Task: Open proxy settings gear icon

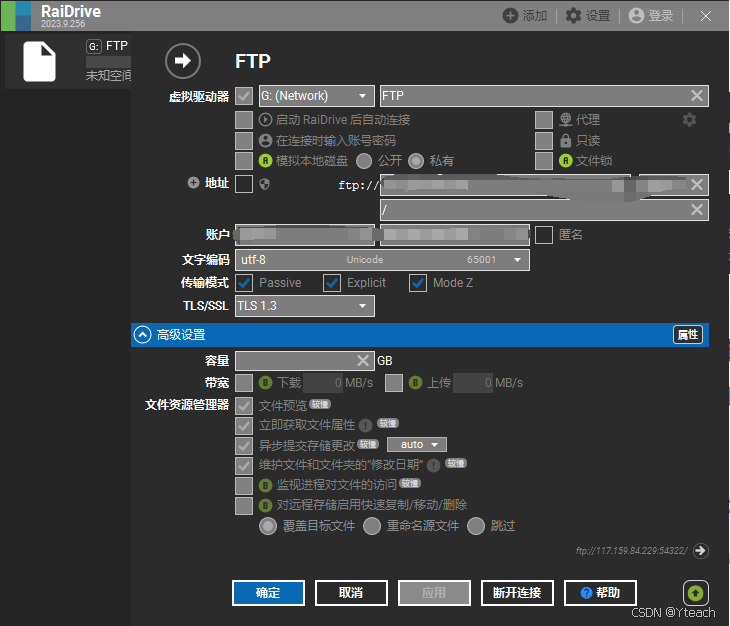Action: click(689, 120)
